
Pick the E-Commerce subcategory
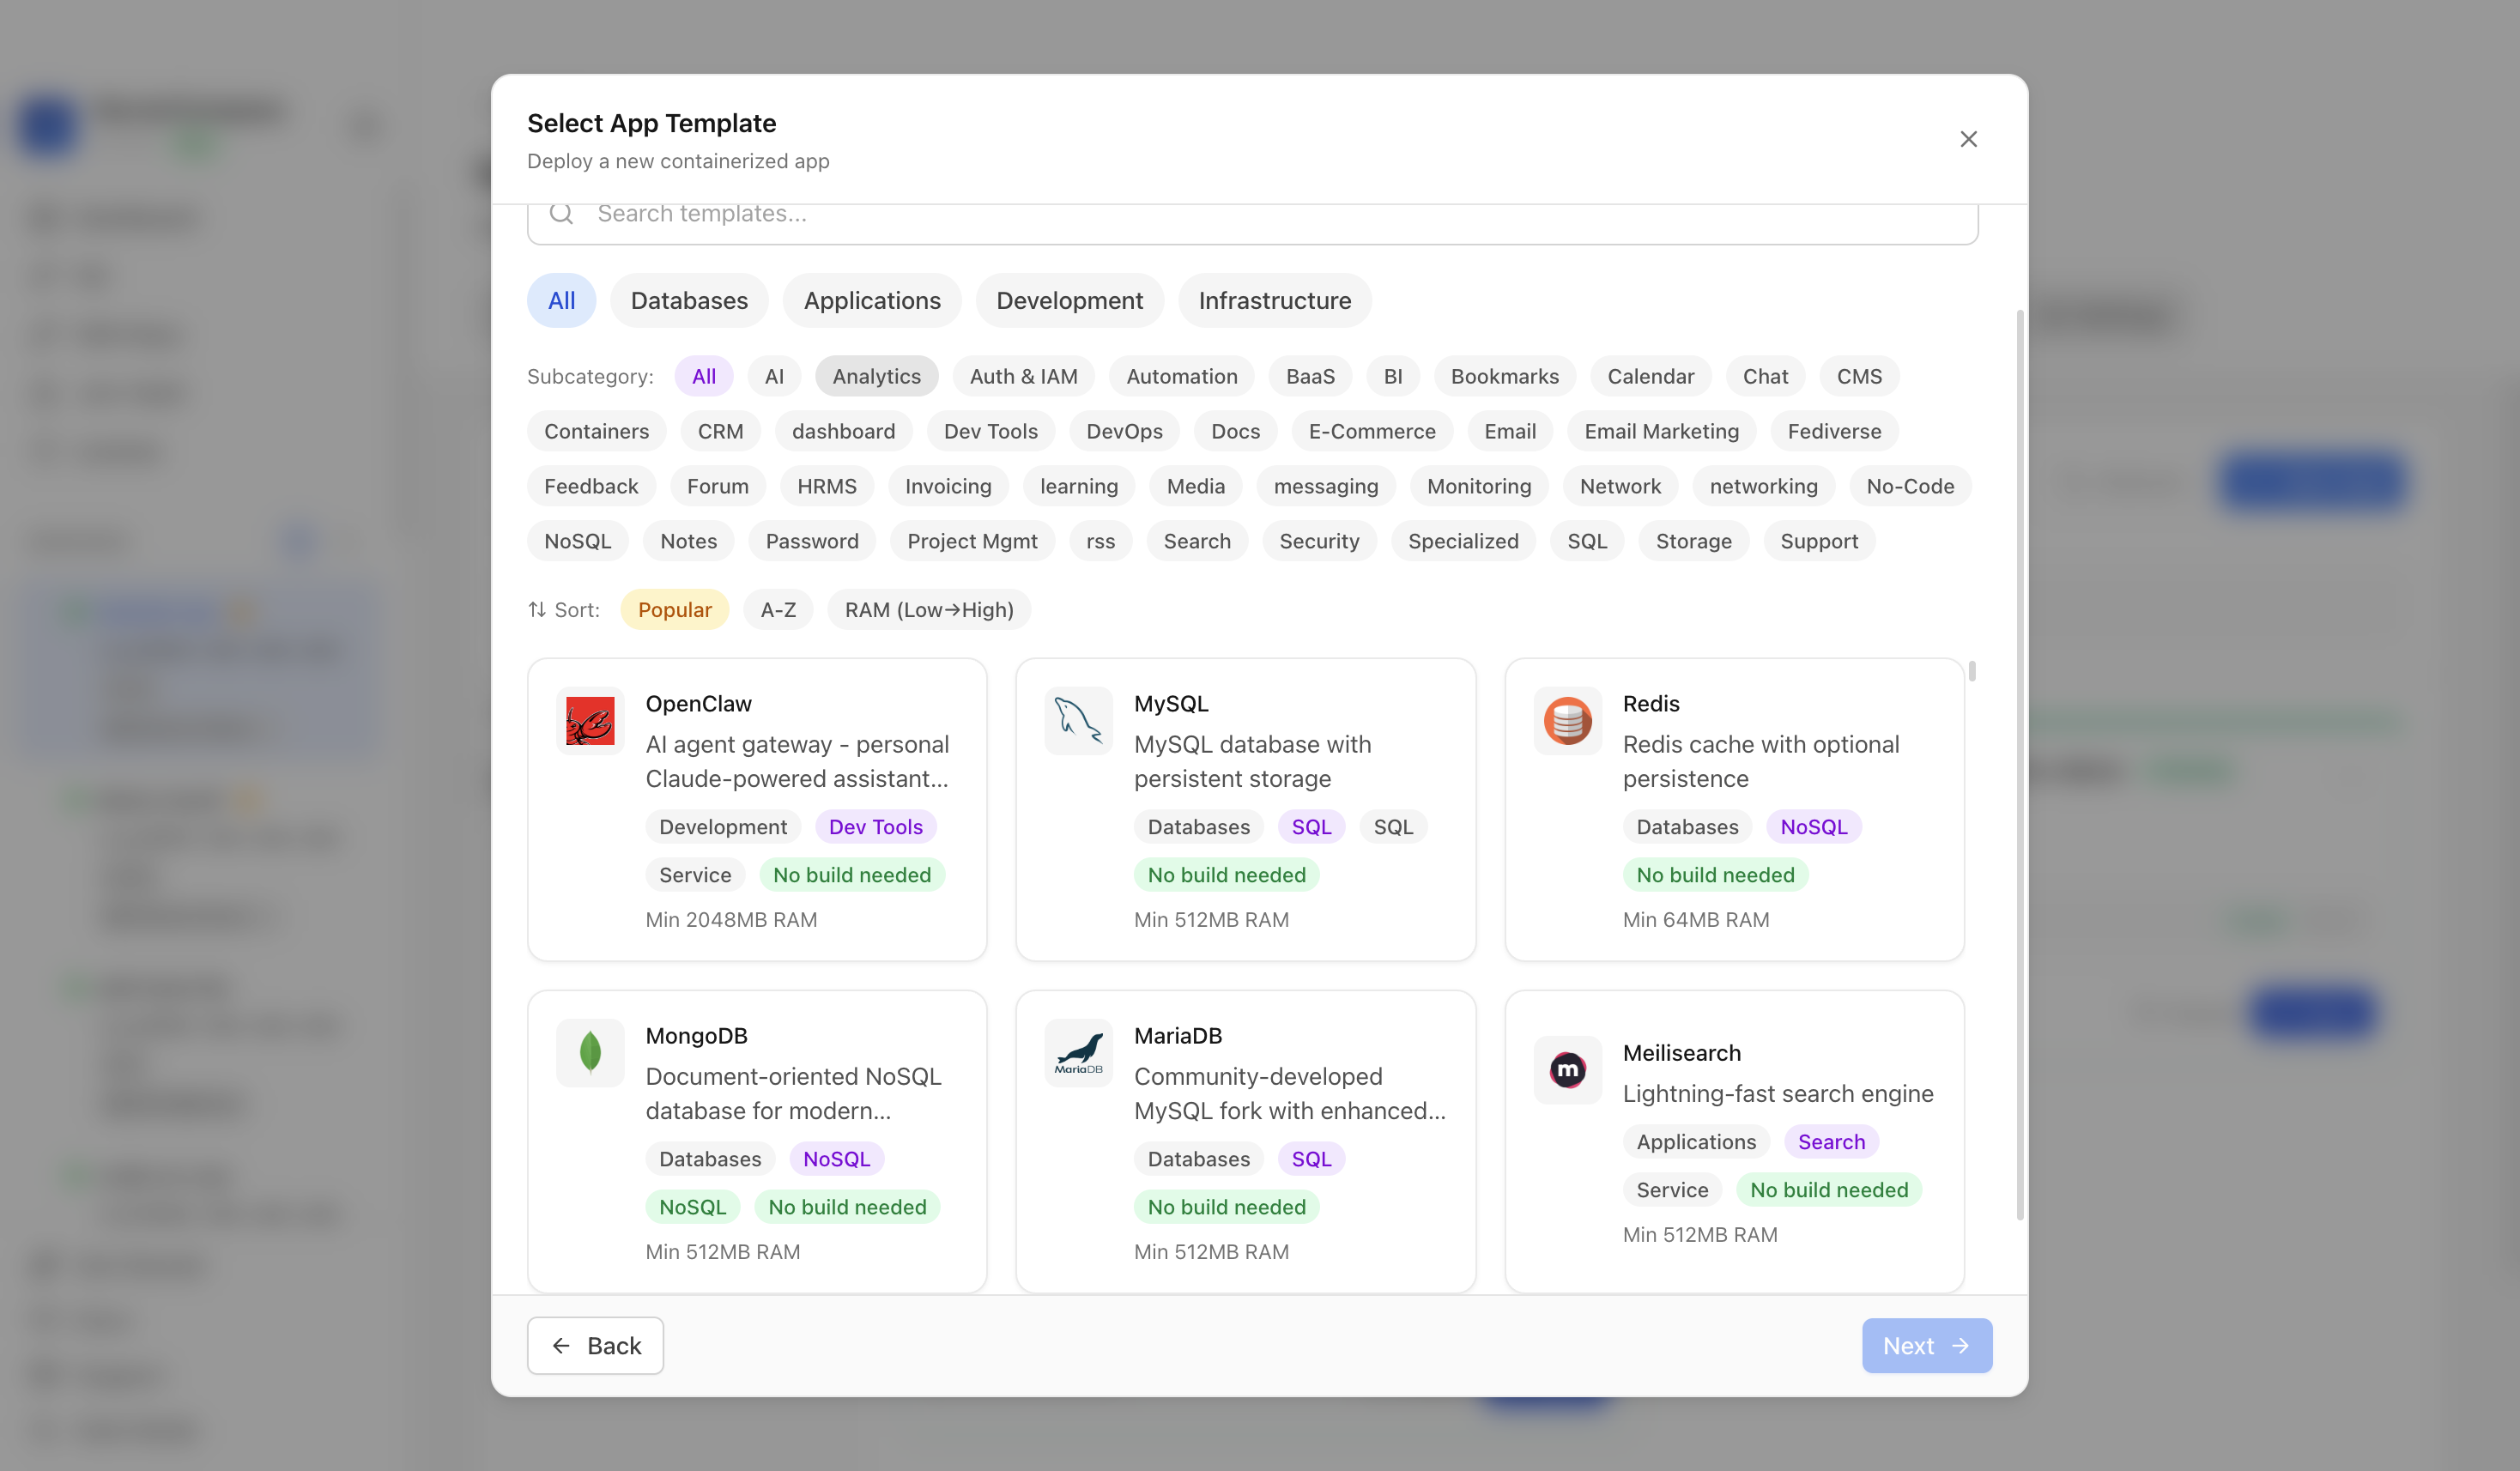point(1371,431)
